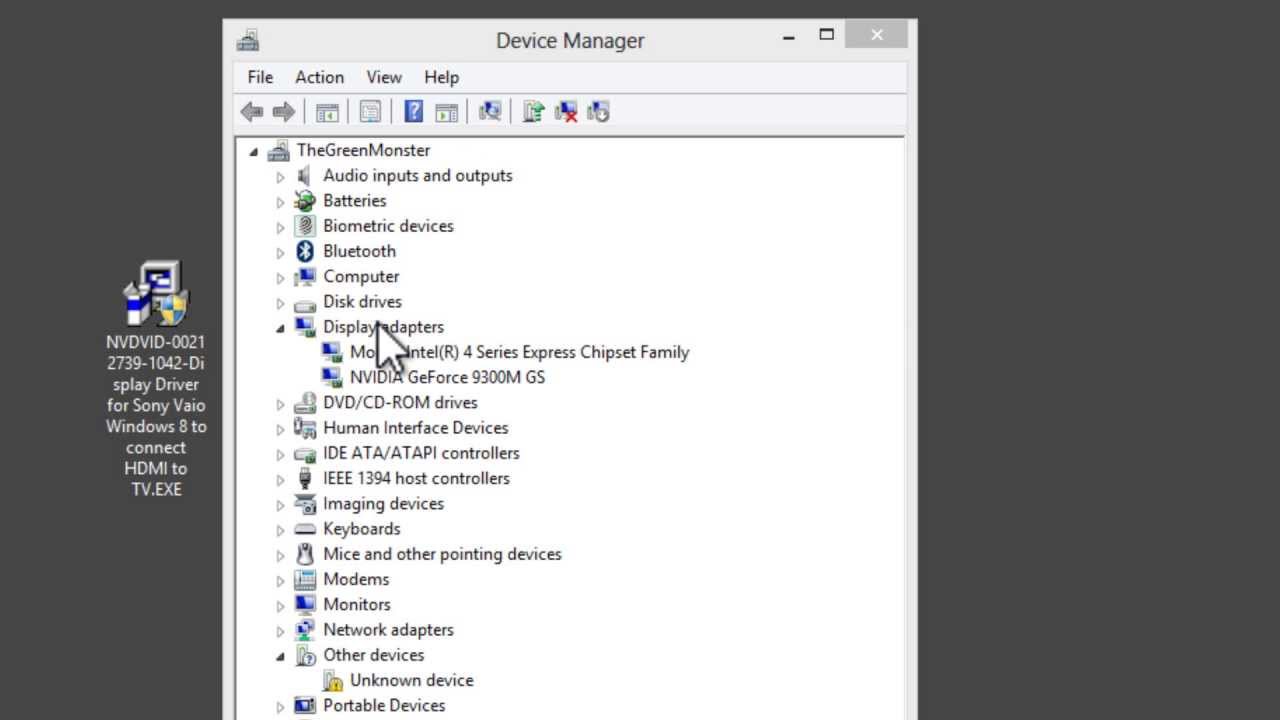The height and width of the screenshot is (720, 1280).
Task: Expand the Portable Devices node
Action: [x=280, y=706]
